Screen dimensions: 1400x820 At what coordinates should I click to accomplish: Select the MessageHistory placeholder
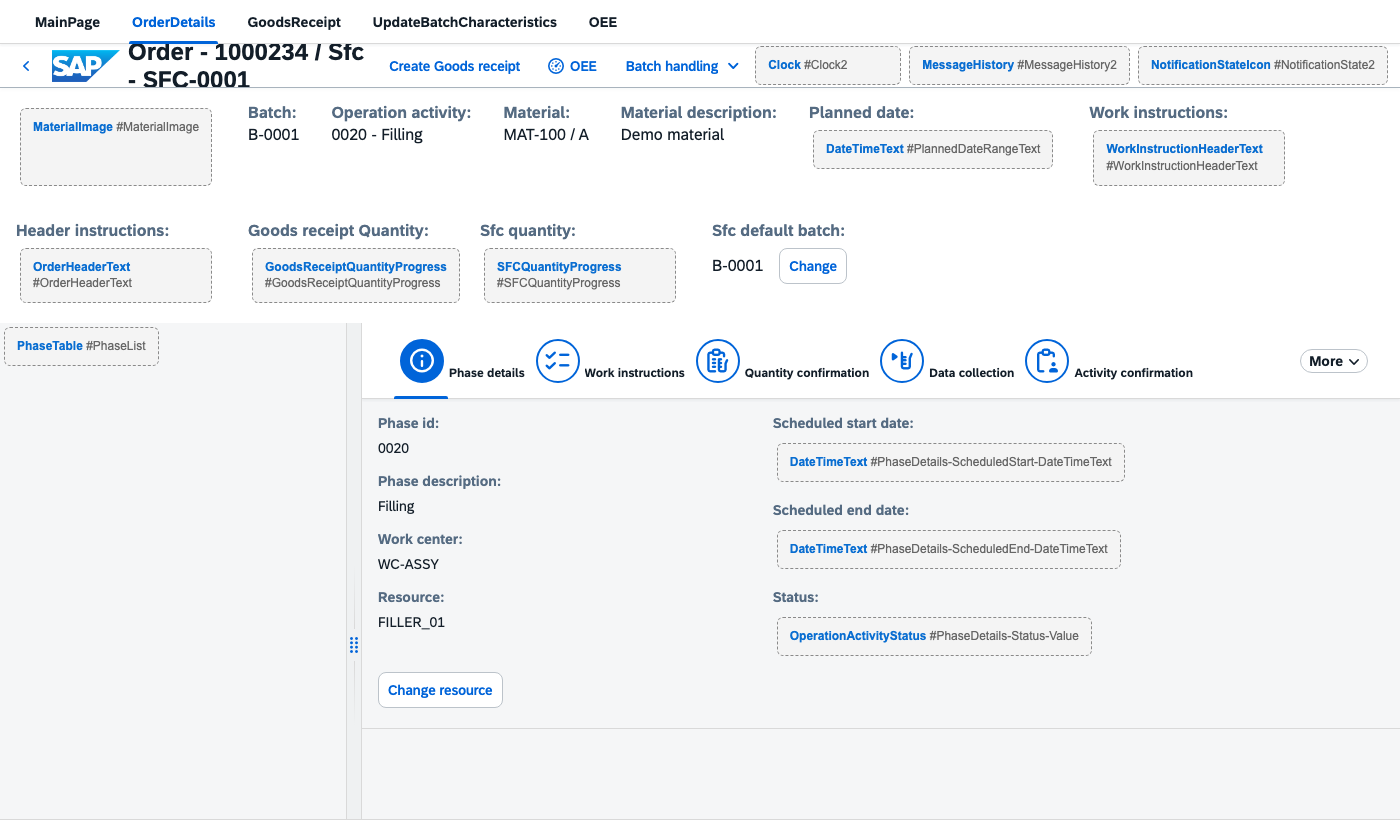[1020, 65]
